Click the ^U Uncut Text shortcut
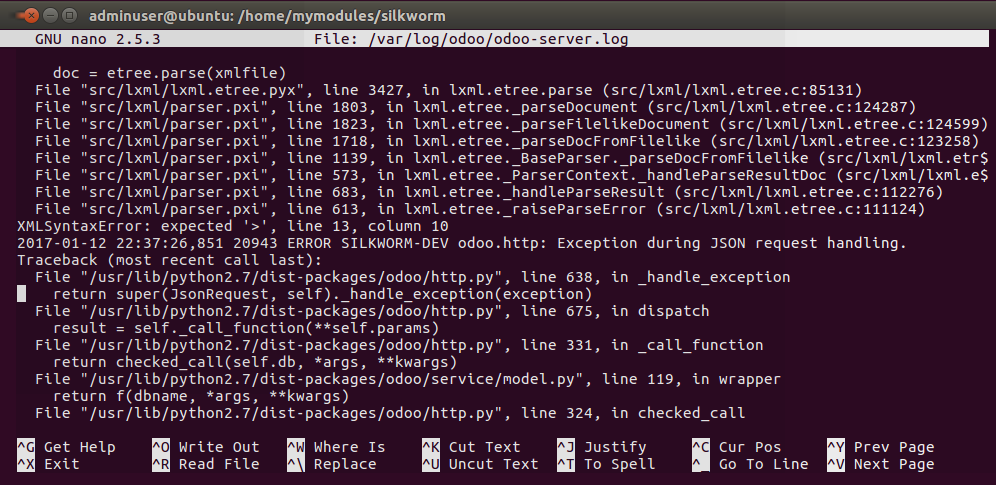This screenshot has height=485, width=996. pos(480,465)
